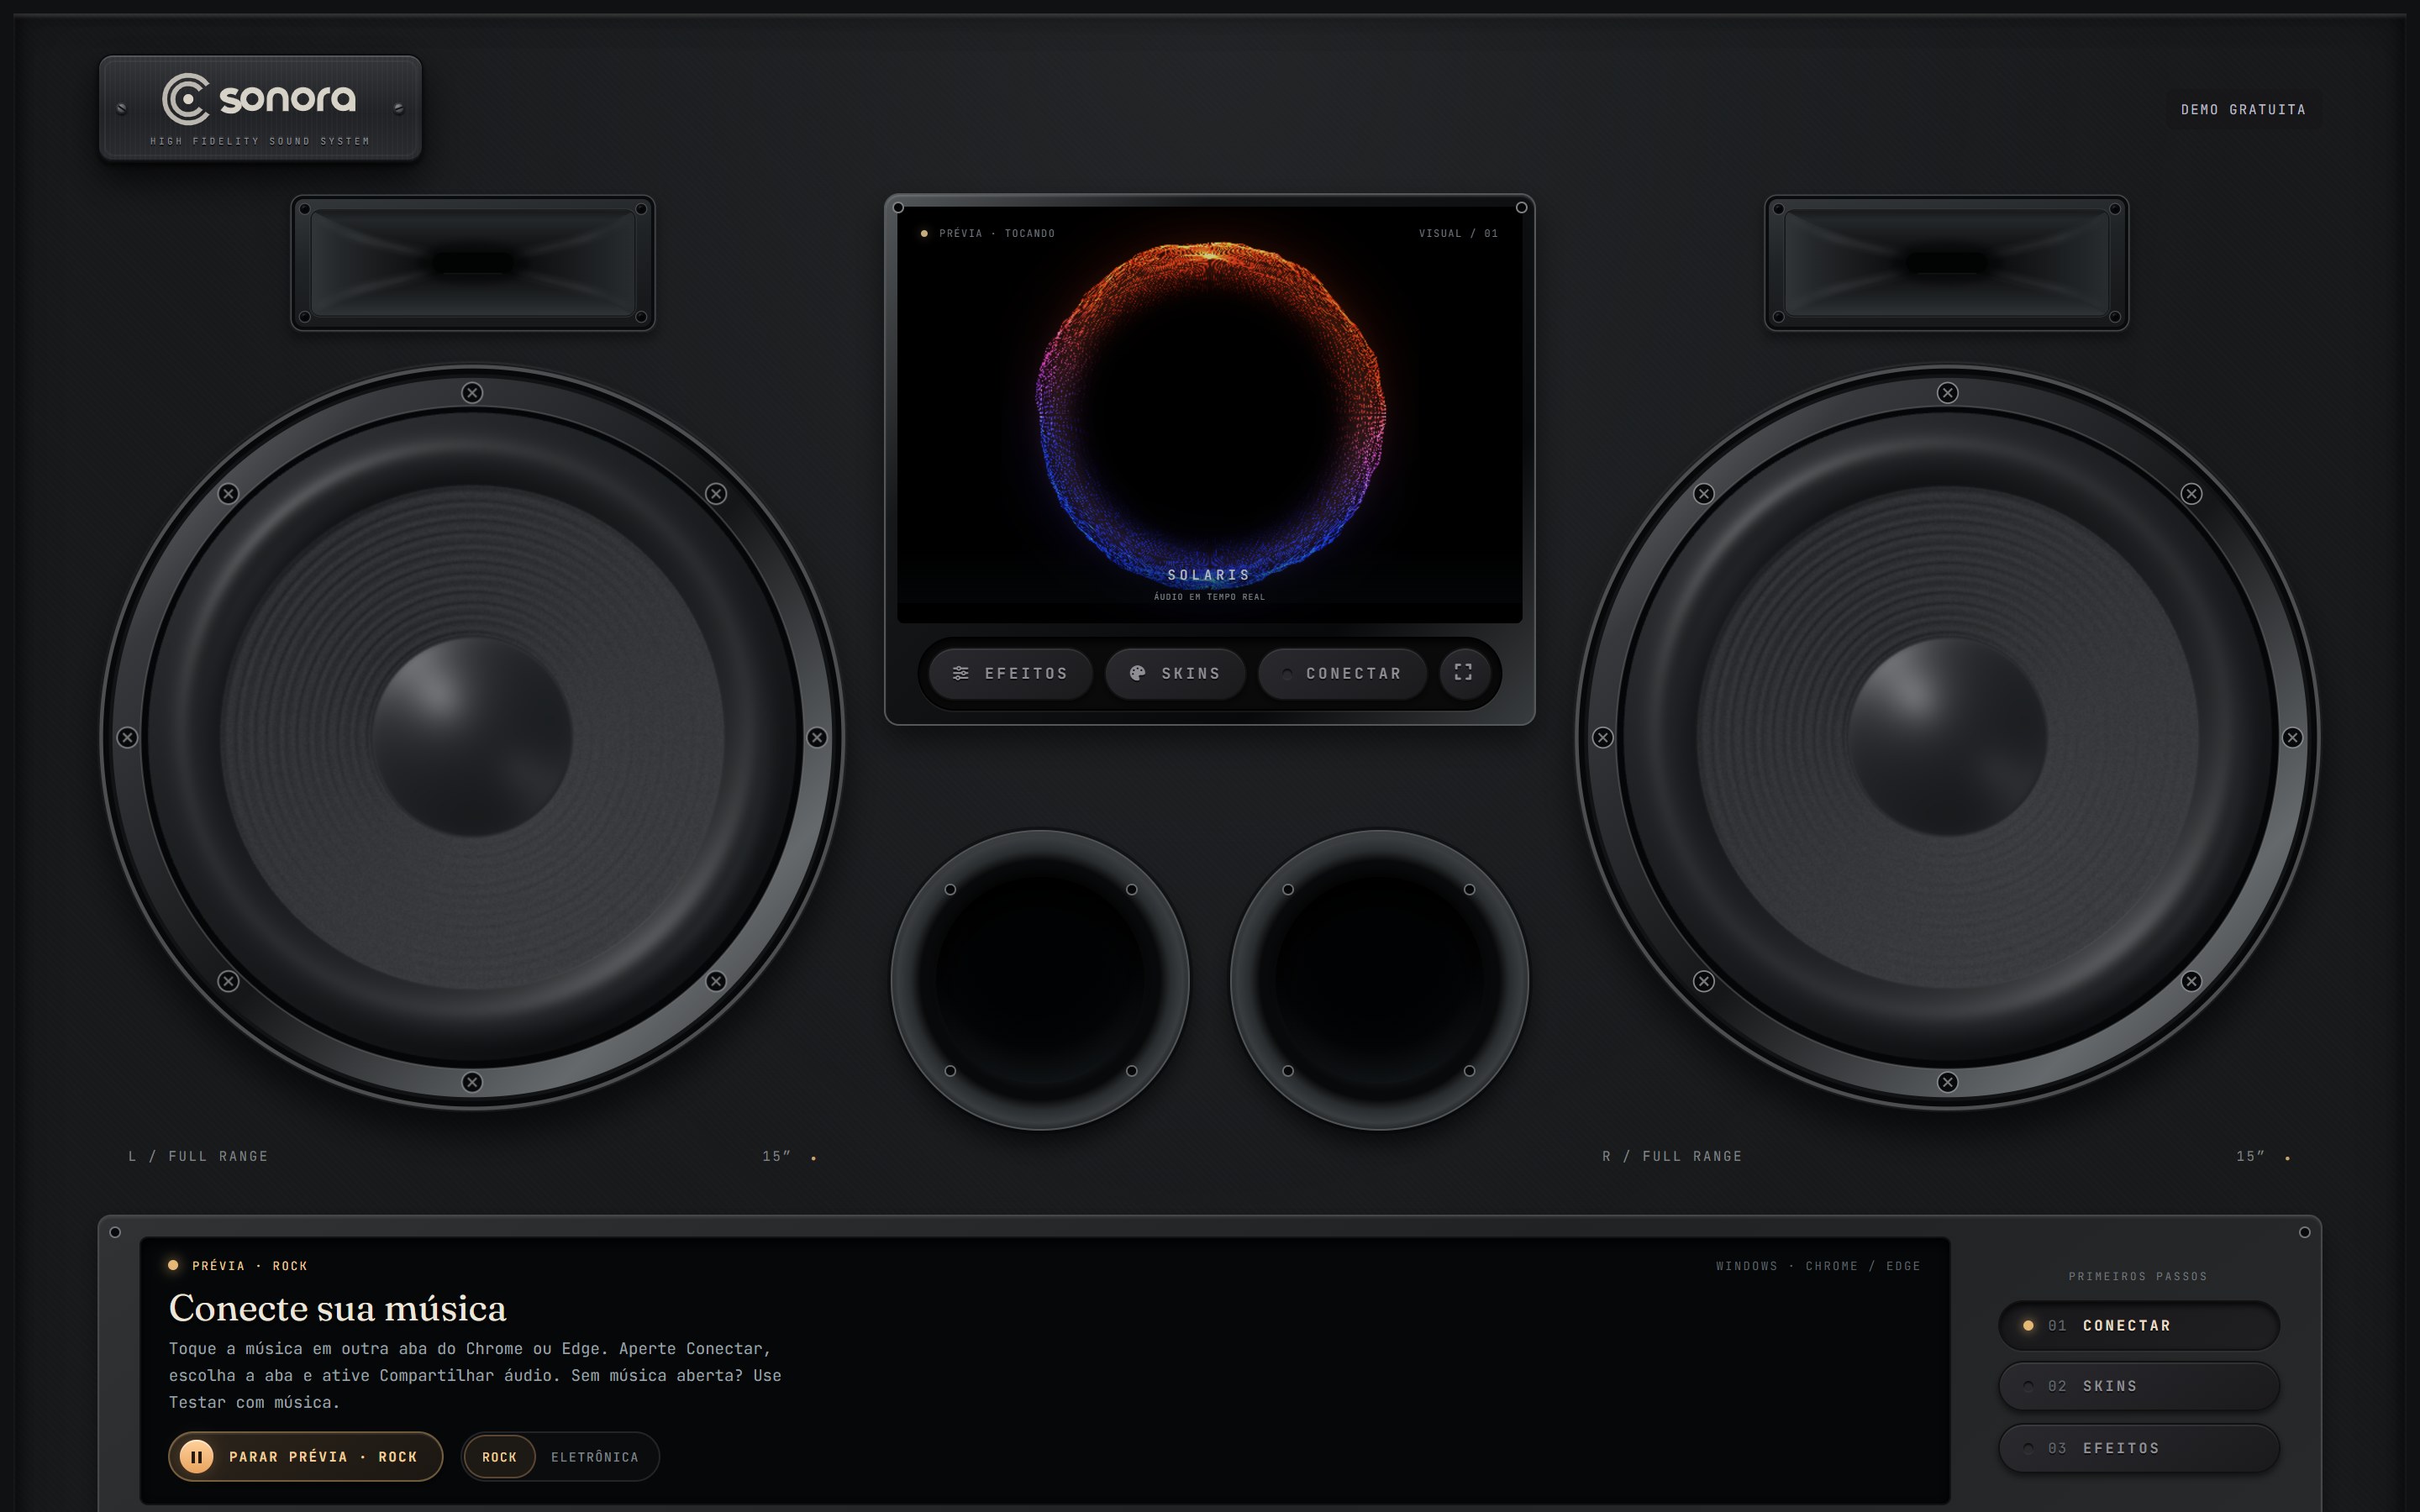Click the "SOLARIS" title in the visualizer
The height and width of the screenshot is (1512, 2420).
click(x=1209, y=575)
